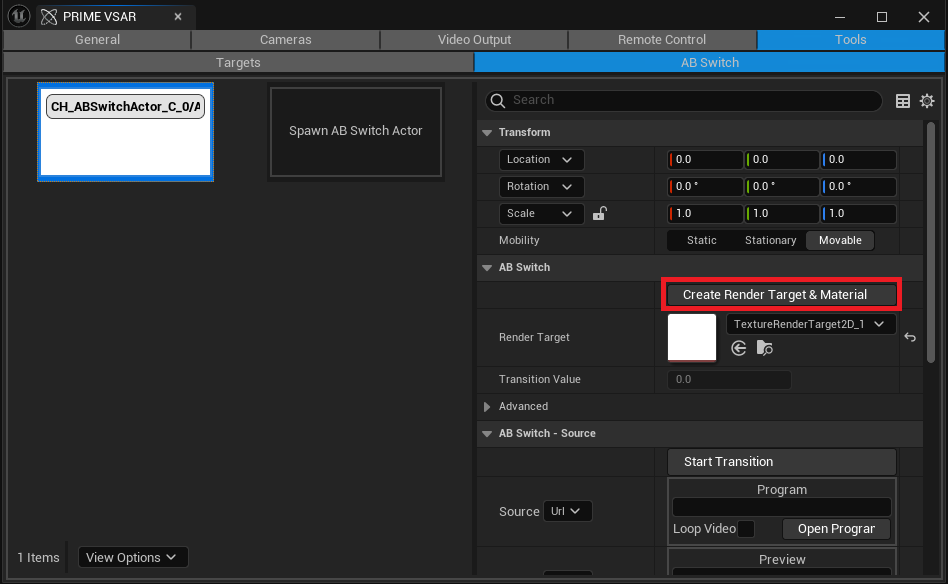Browse to Render Target in content browser
948x584 pixels.
point(764,348)
